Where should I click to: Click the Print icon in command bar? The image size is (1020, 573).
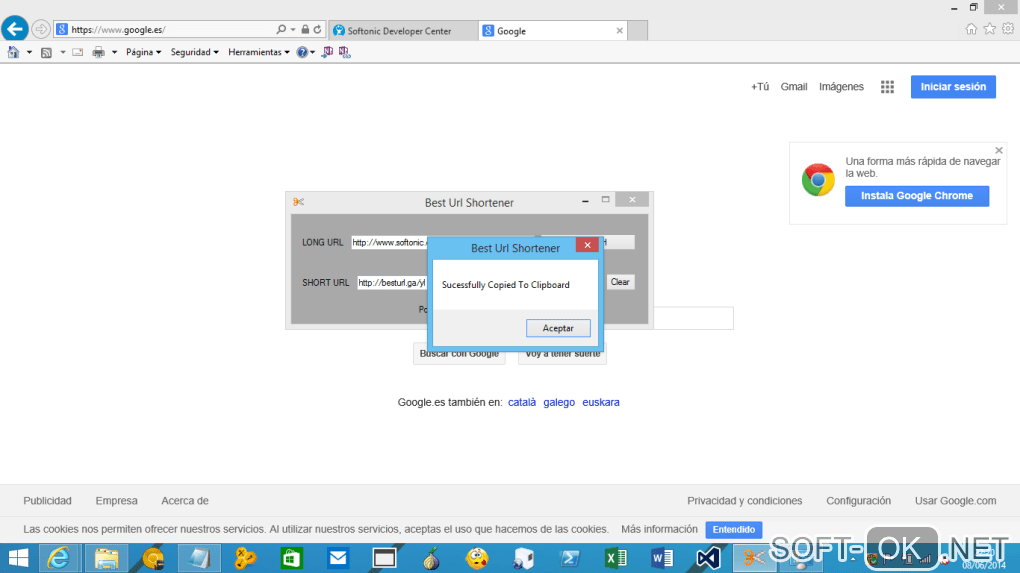pyautogui.click(x=98, y=52)
